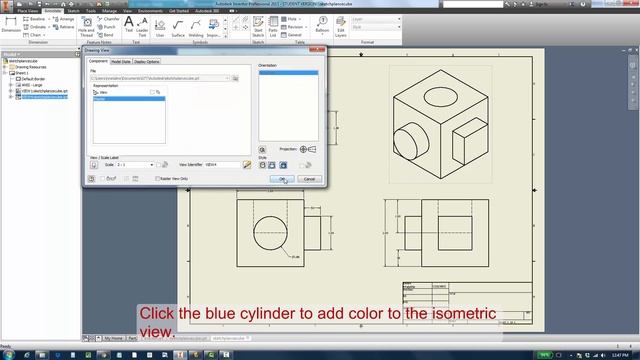Collapse the Sheet:1 tree node
The image size is (640, 360).
point(5,73)
